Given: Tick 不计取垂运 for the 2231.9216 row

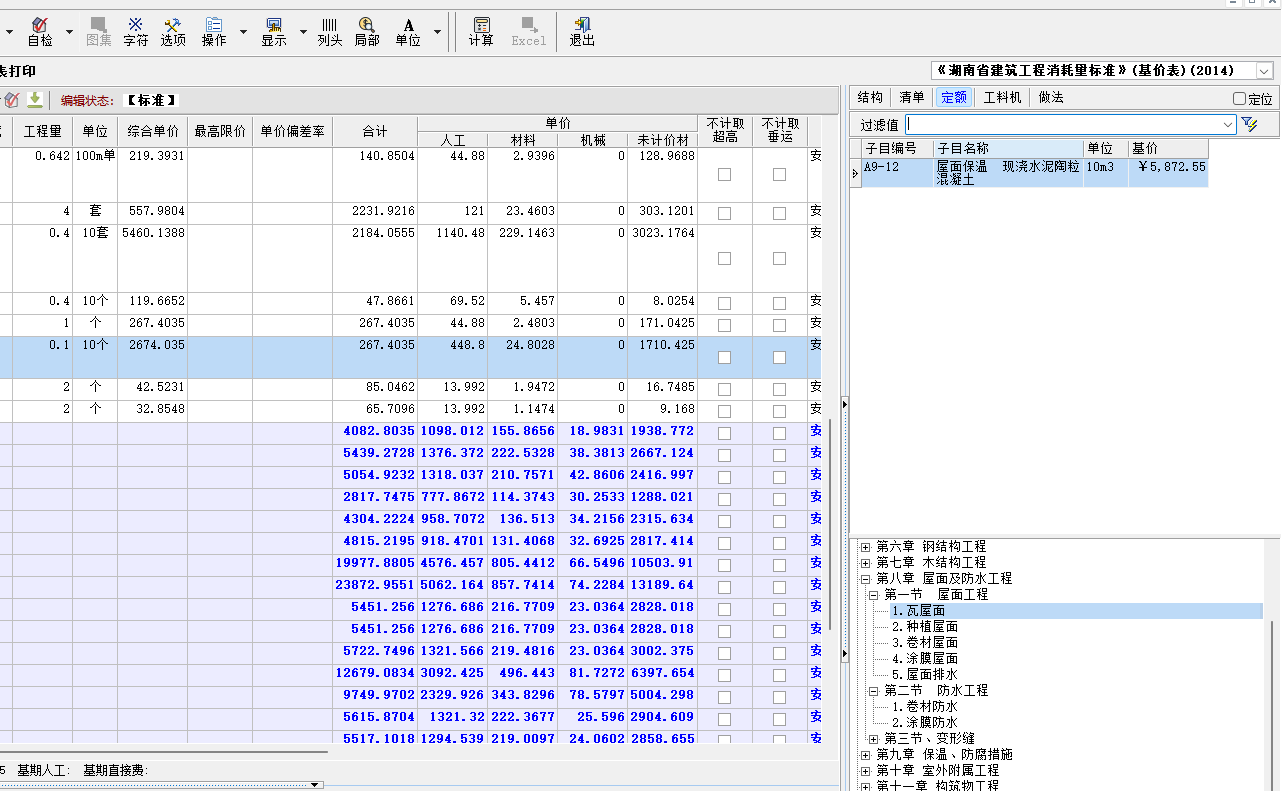Looking at the screenshot, I should (779, 213).
